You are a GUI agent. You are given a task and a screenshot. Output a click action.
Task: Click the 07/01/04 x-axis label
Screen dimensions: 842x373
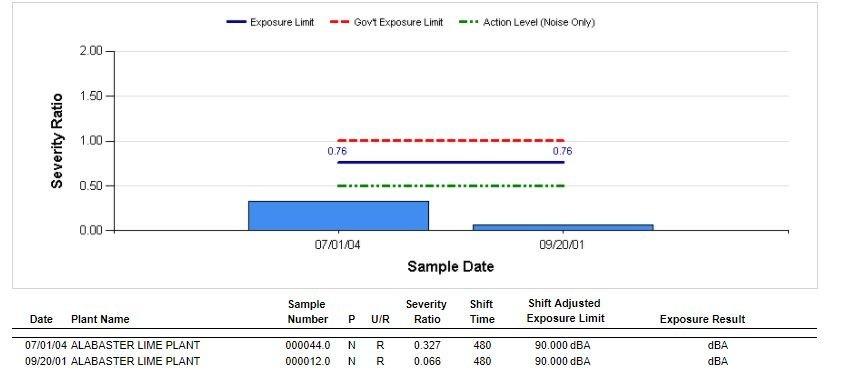[338, 245]
